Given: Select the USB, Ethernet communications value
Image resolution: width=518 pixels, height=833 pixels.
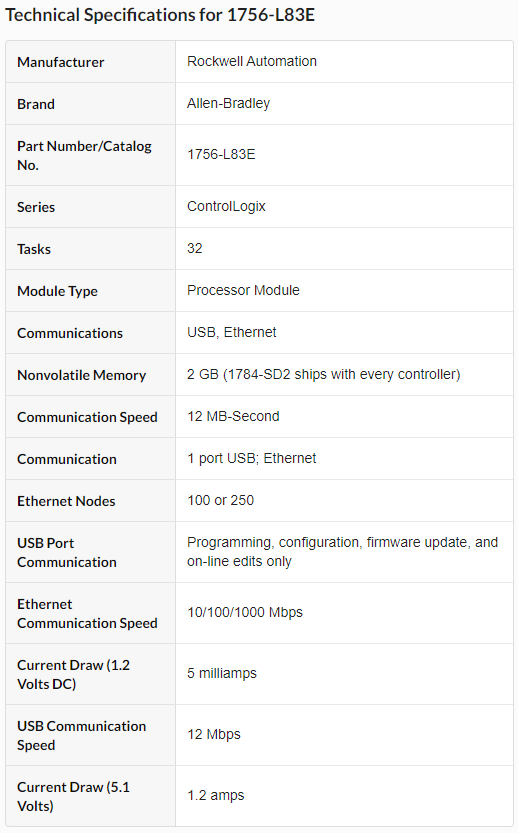Looking at the screenshot, I should pyautogui.click(x=232, y=333).
